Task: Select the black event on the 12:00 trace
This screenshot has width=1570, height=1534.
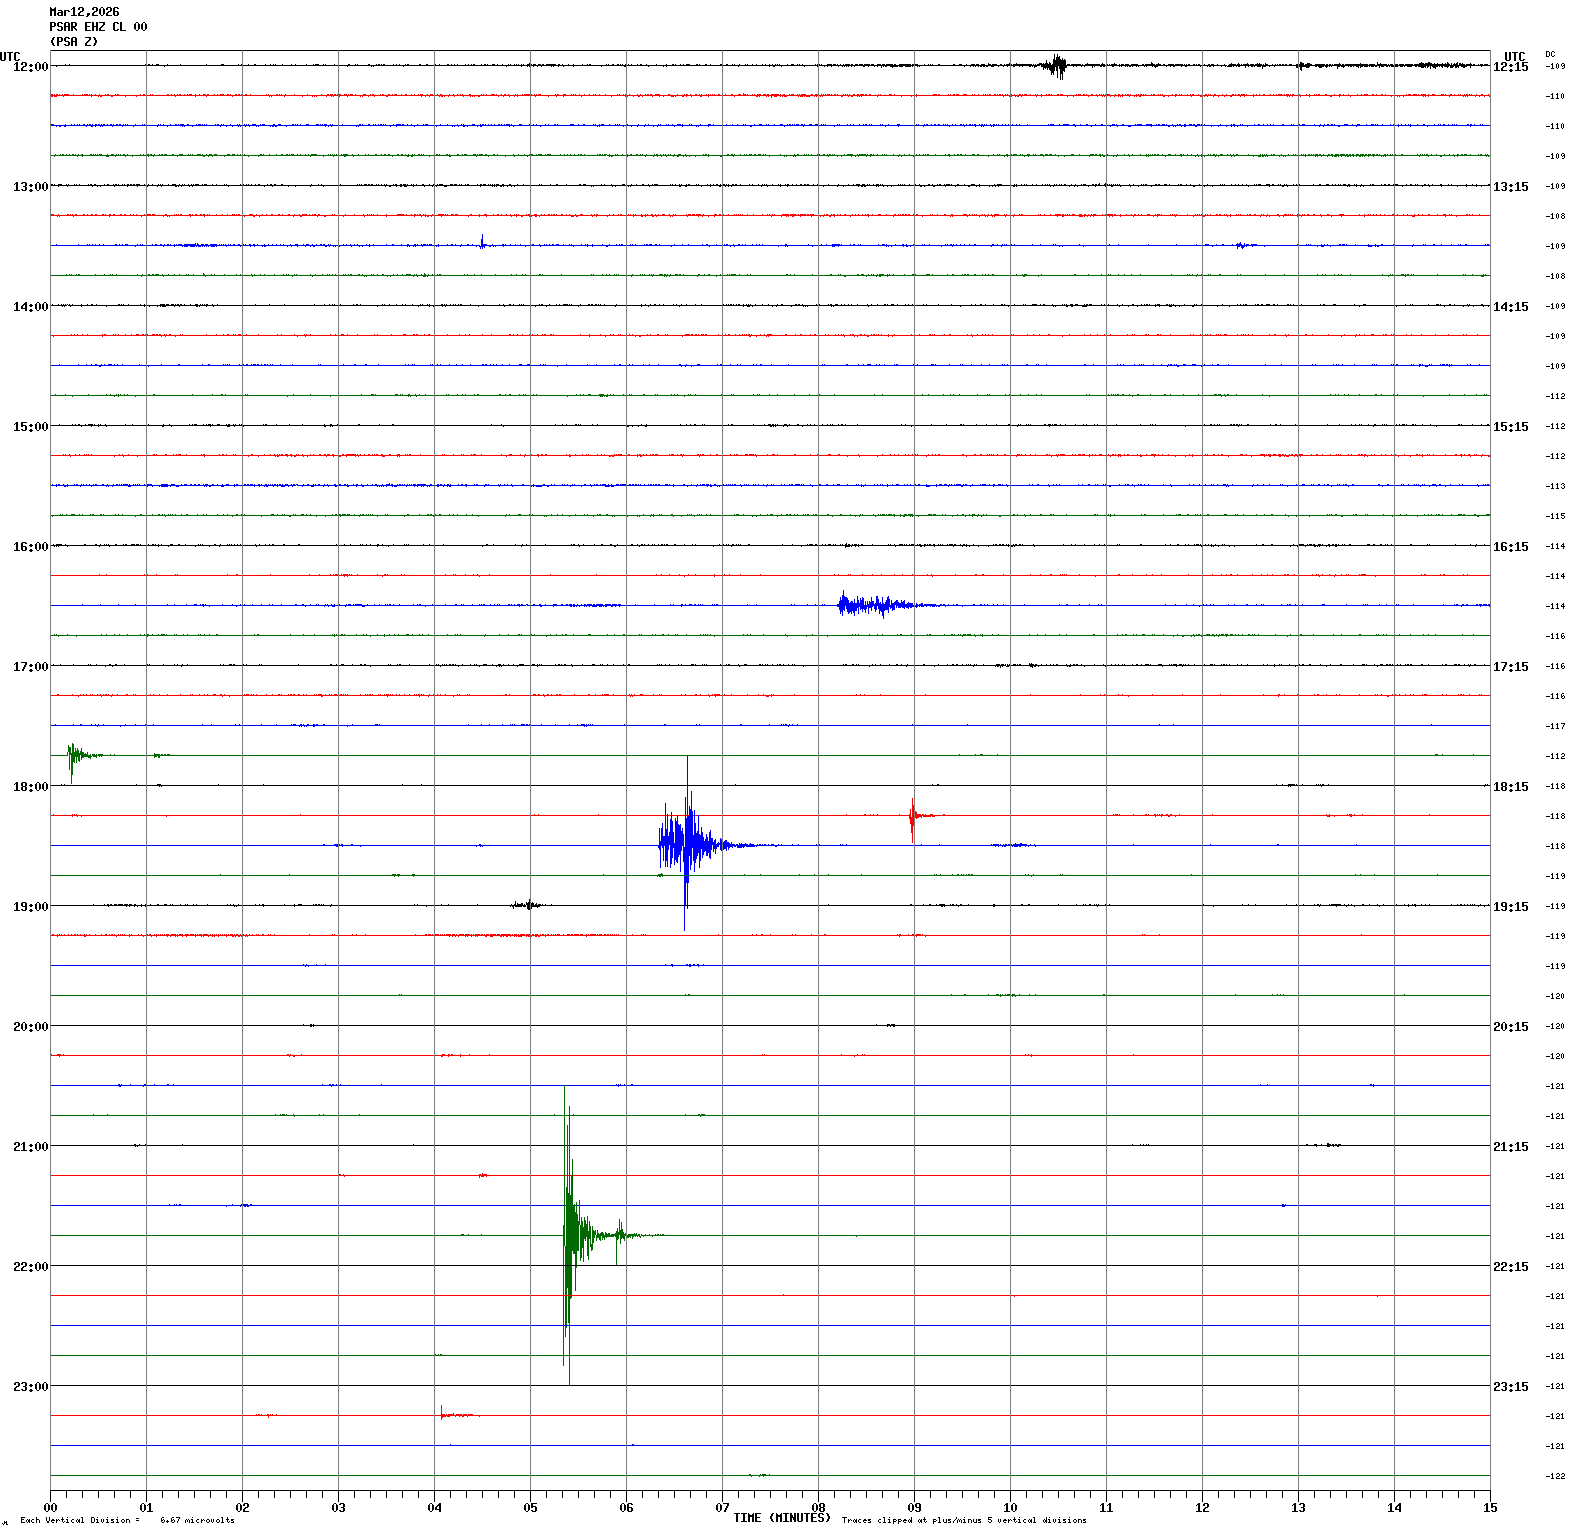Action: click(x=1056, y=66)
